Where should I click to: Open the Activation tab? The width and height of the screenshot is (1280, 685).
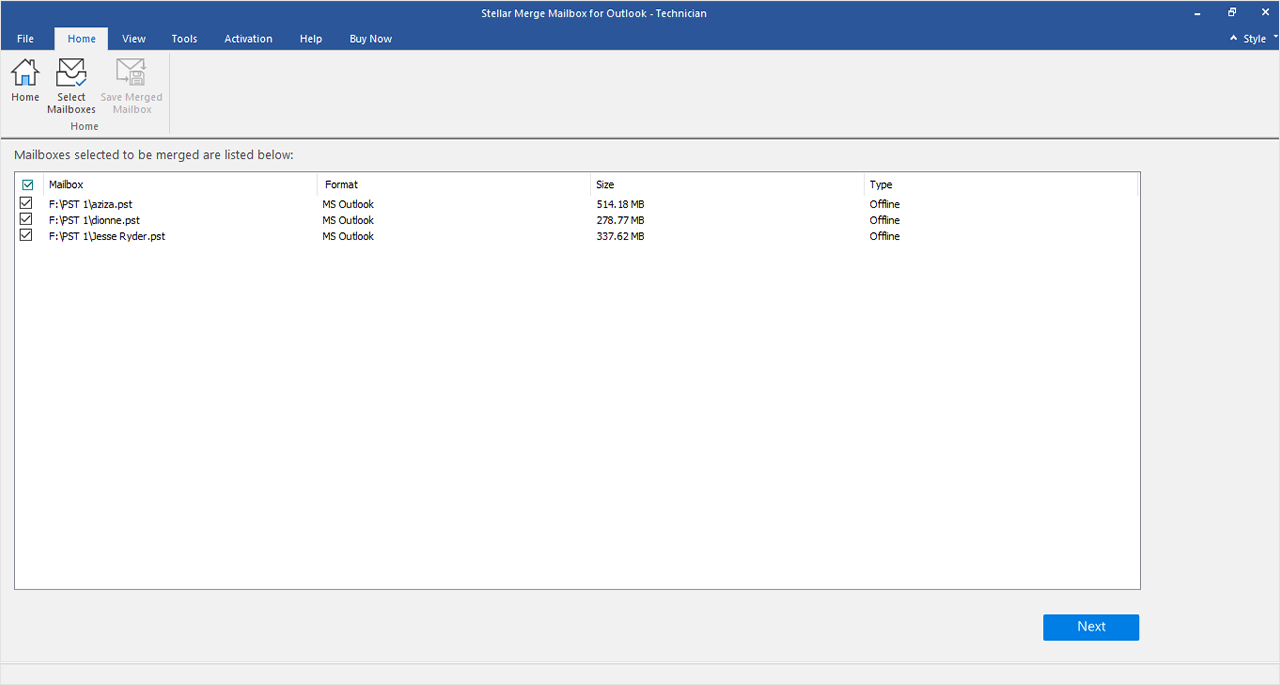(x=248, y=39)
